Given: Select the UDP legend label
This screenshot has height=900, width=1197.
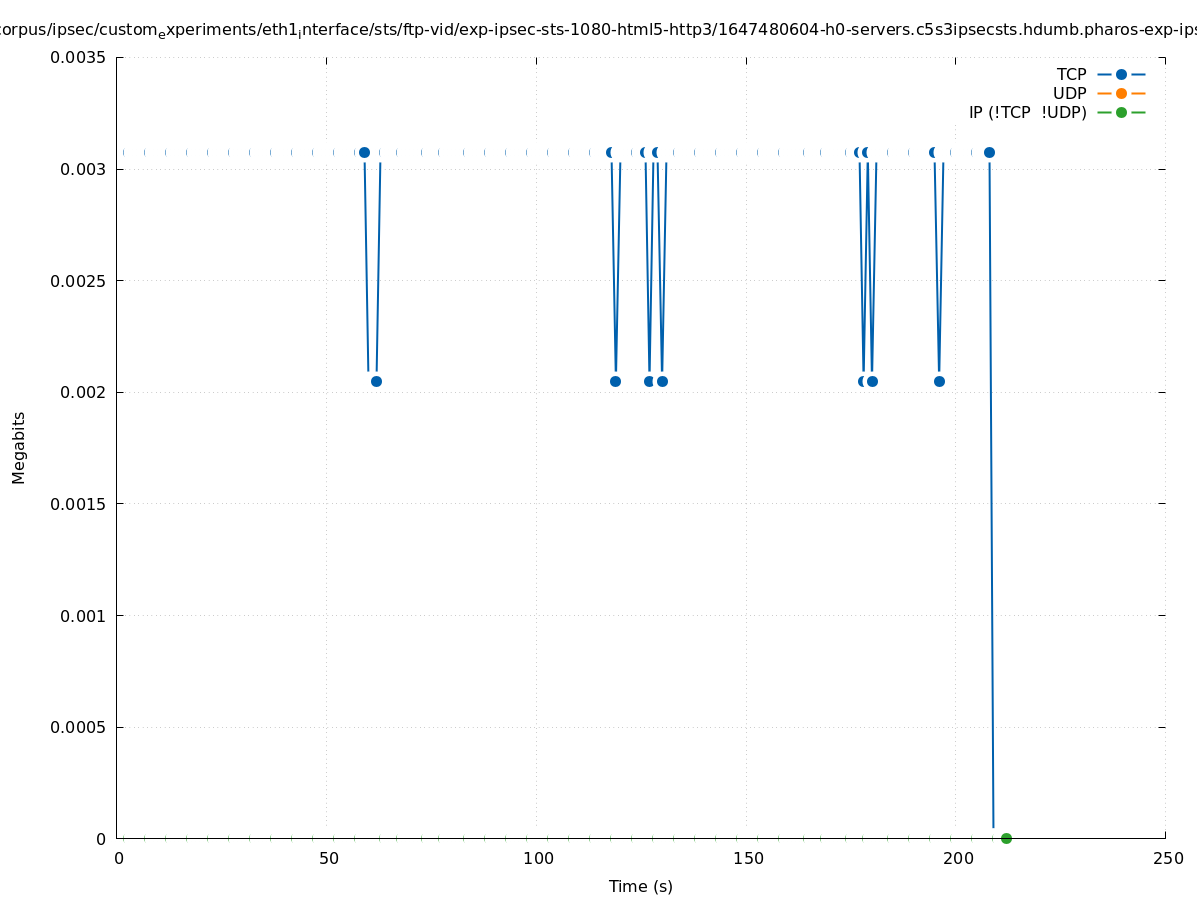Looking at the screenshot, I should [x=1069, y=94].
